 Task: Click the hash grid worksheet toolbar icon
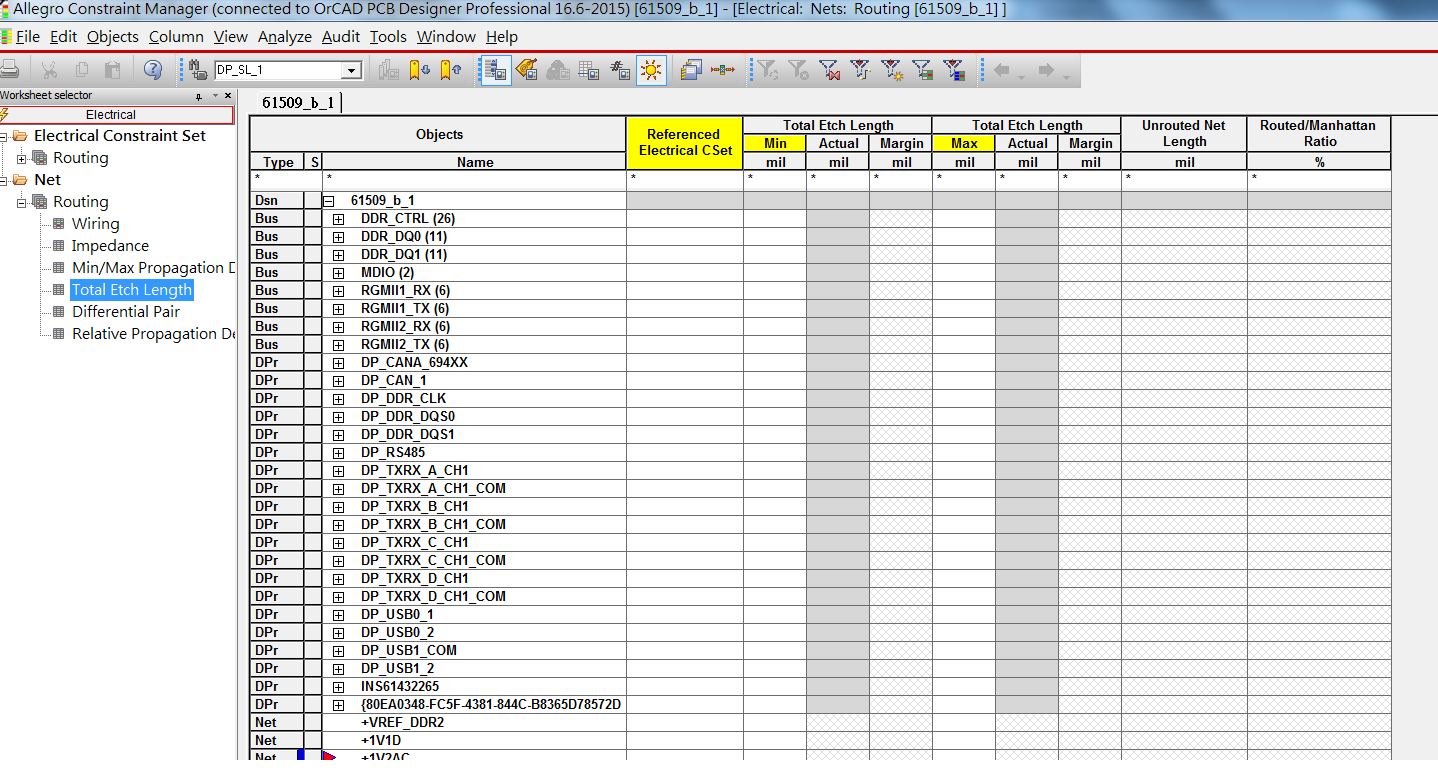[x=620, y=70]
